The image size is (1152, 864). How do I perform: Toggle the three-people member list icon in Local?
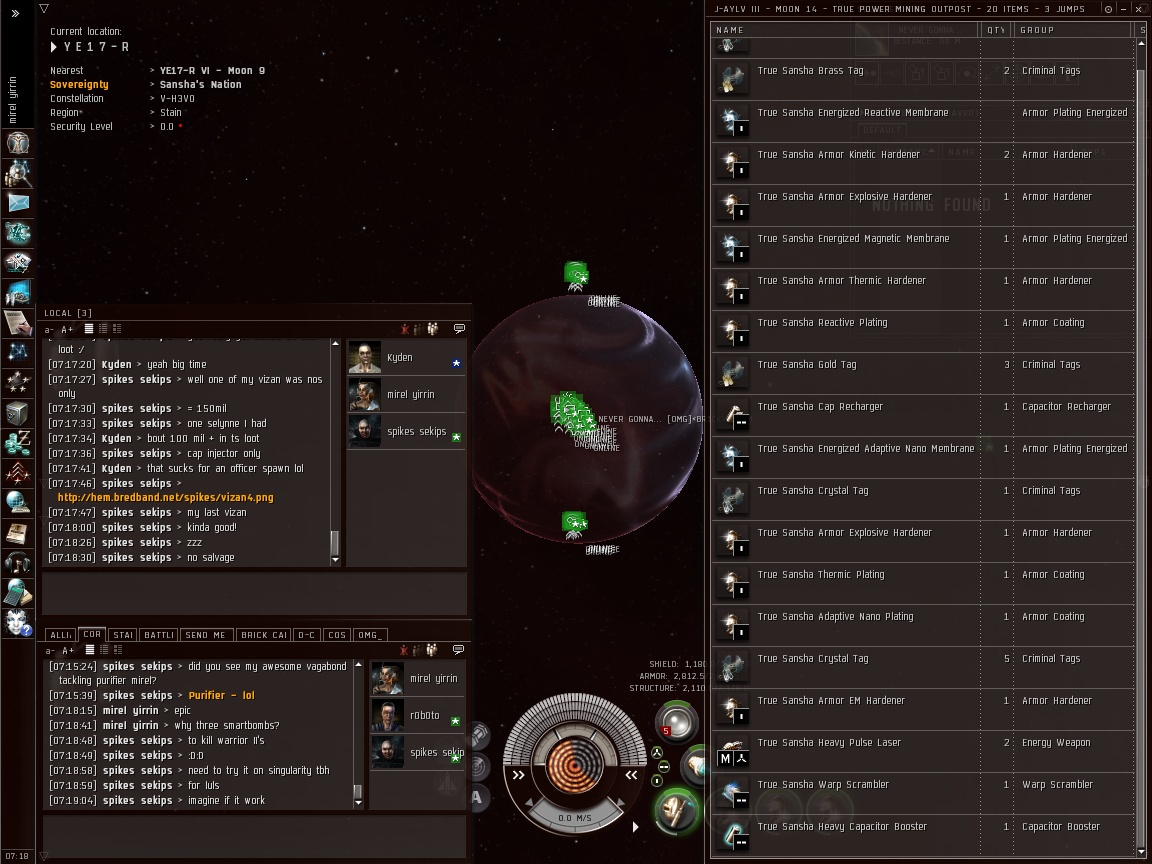[433, 328]
